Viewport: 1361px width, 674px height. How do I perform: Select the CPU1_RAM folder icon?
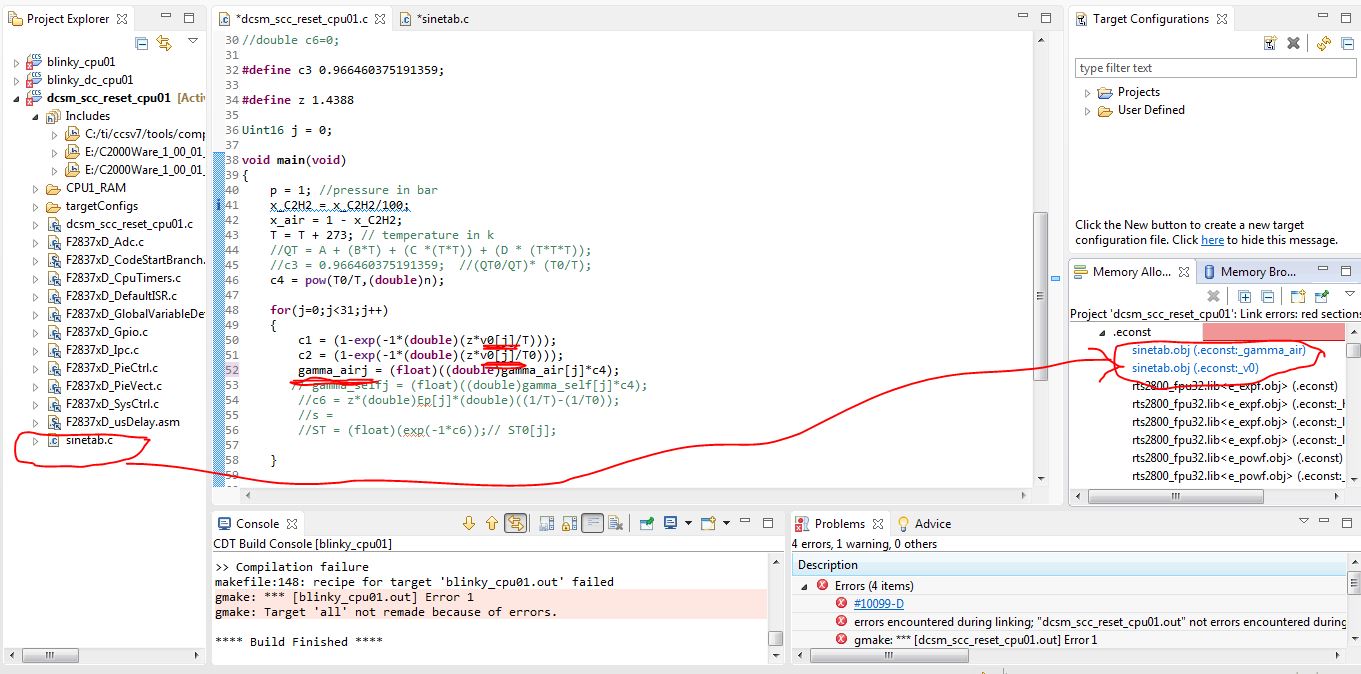[x=54, y=188]
